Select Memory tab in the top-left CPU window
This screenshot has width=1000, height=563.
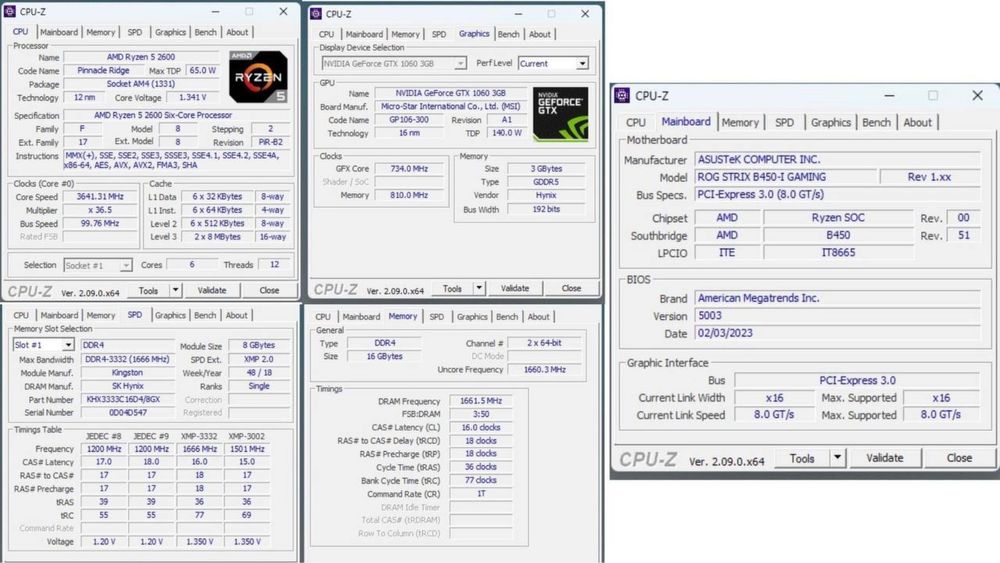click(x=101, y=32)
